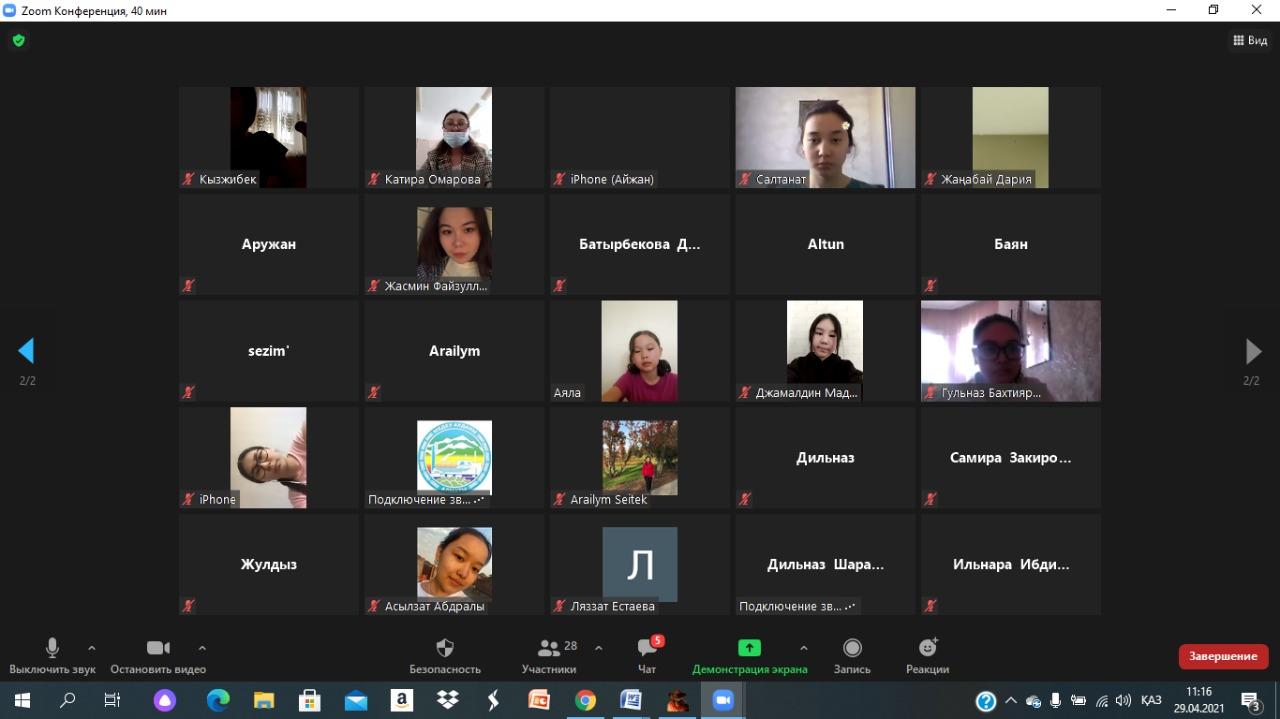Image resolution: width=1280 pixels, height=719 pixels.
Task: Open Google Chrome from the taskbar
Action: 585,701
